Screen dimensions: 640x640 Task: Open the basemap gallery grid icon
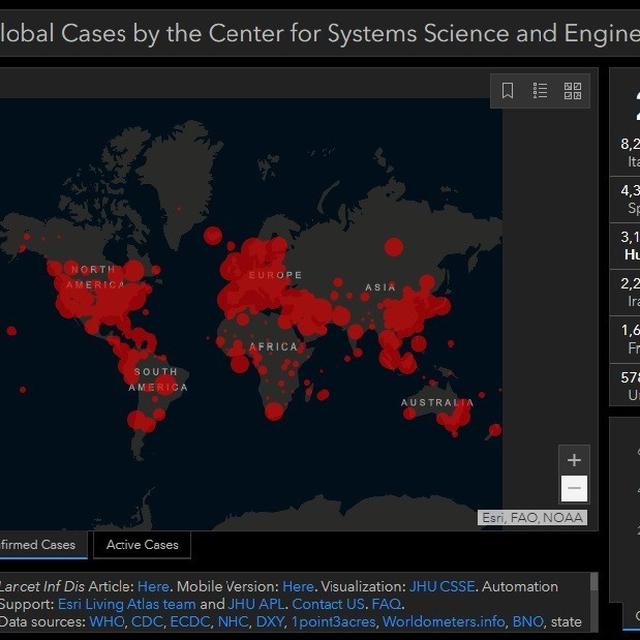[x=572, y=91]
